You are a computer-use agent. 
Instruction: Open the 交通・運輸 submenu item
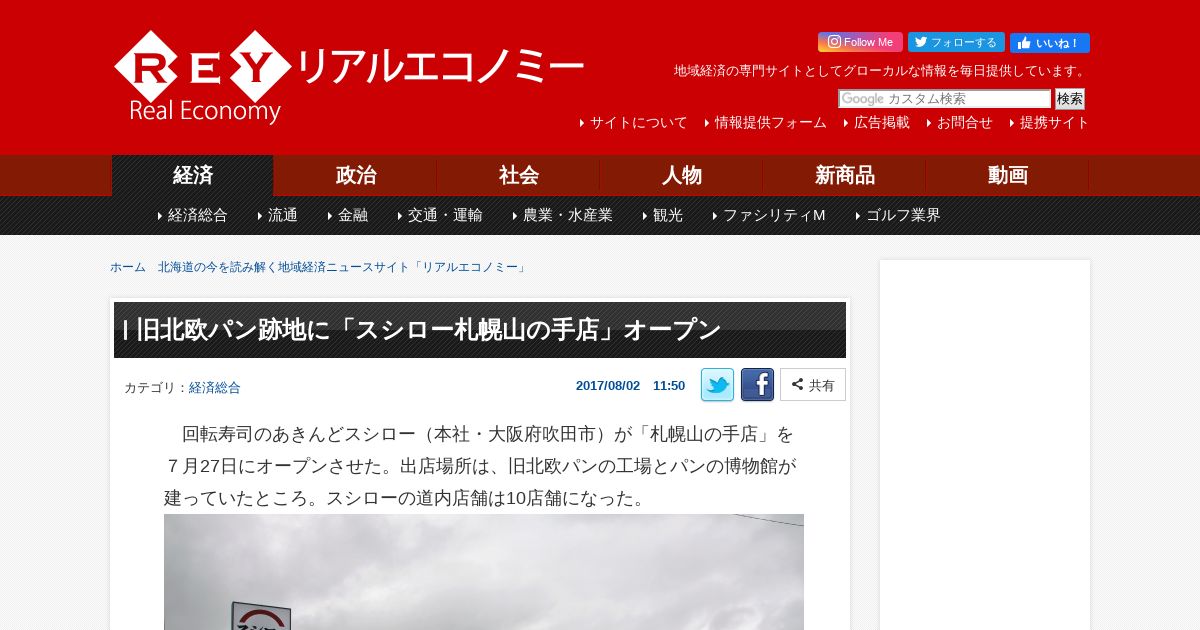pos(444,215)
